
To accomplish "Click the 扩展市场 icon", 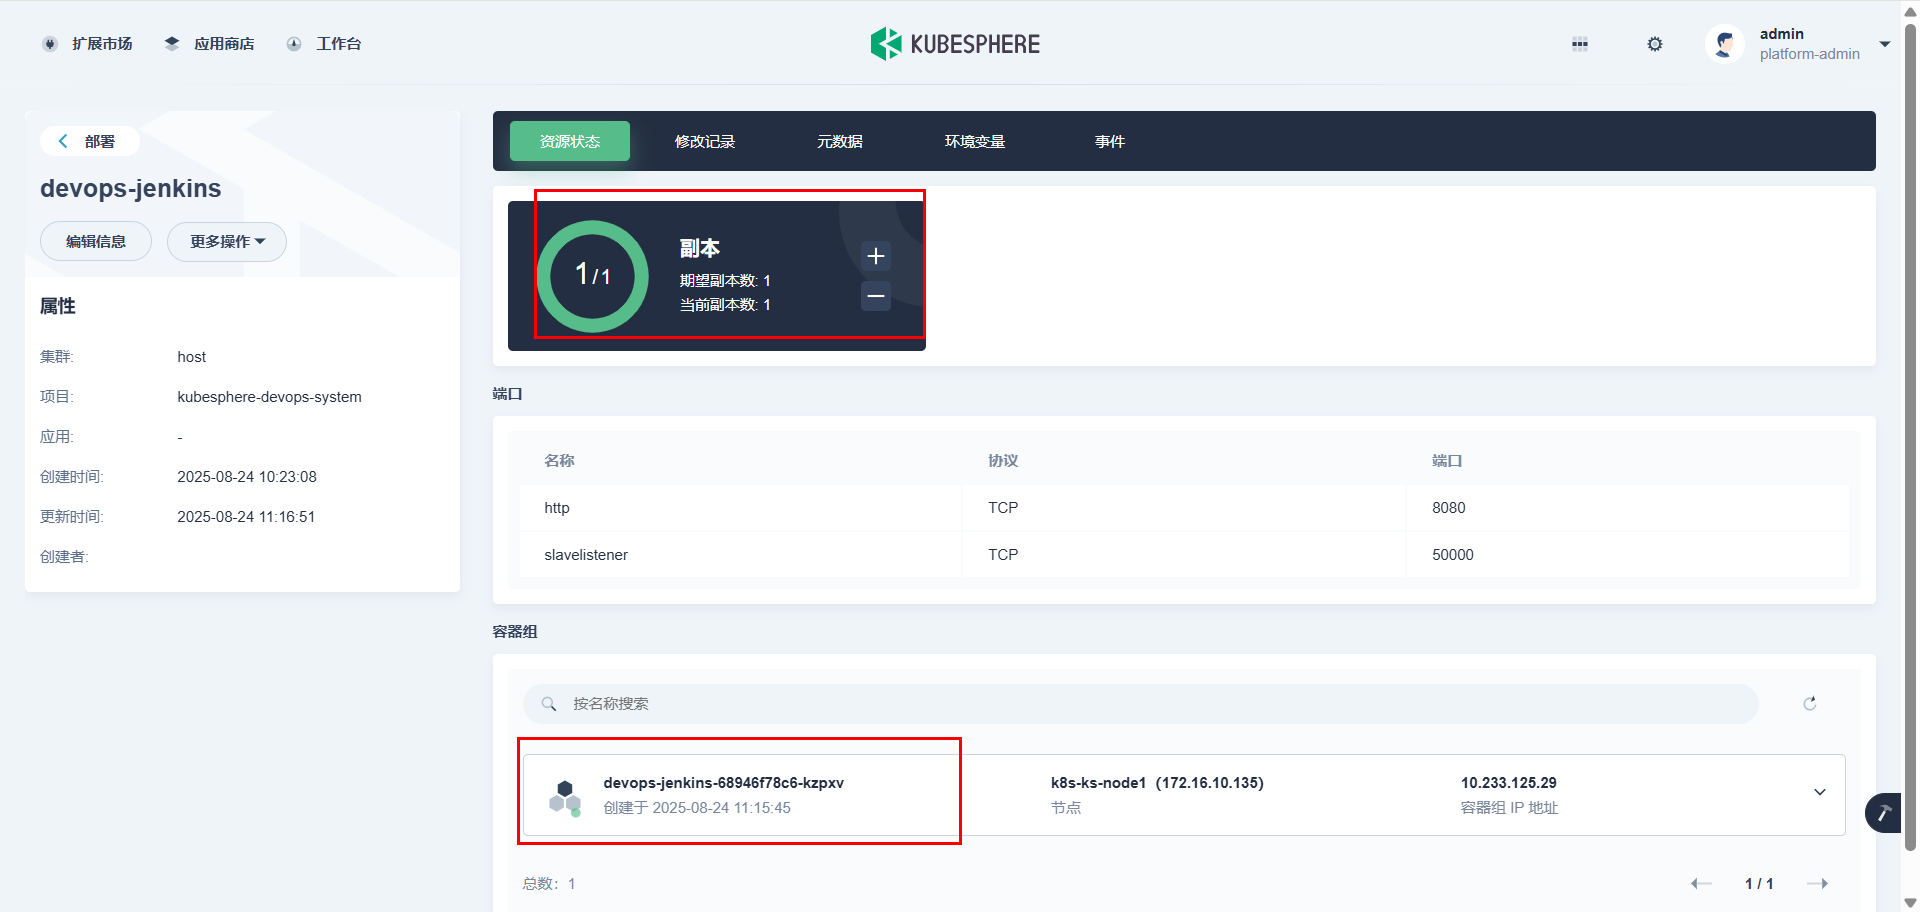I will (x=50, y=44).
